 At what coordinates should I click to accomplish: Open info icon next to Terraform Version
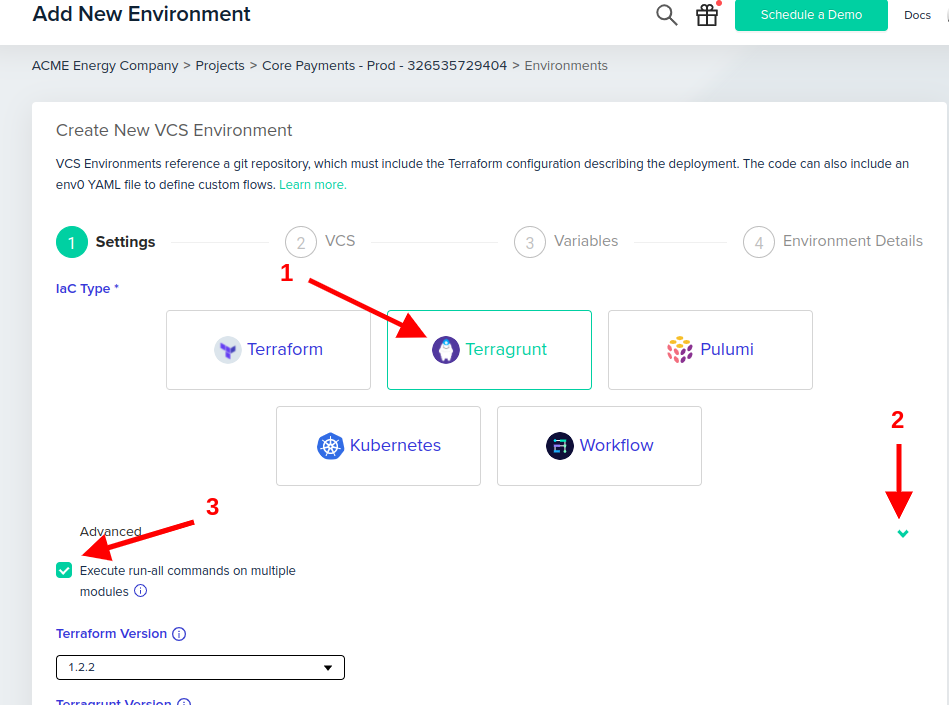[x=179, y=634]
